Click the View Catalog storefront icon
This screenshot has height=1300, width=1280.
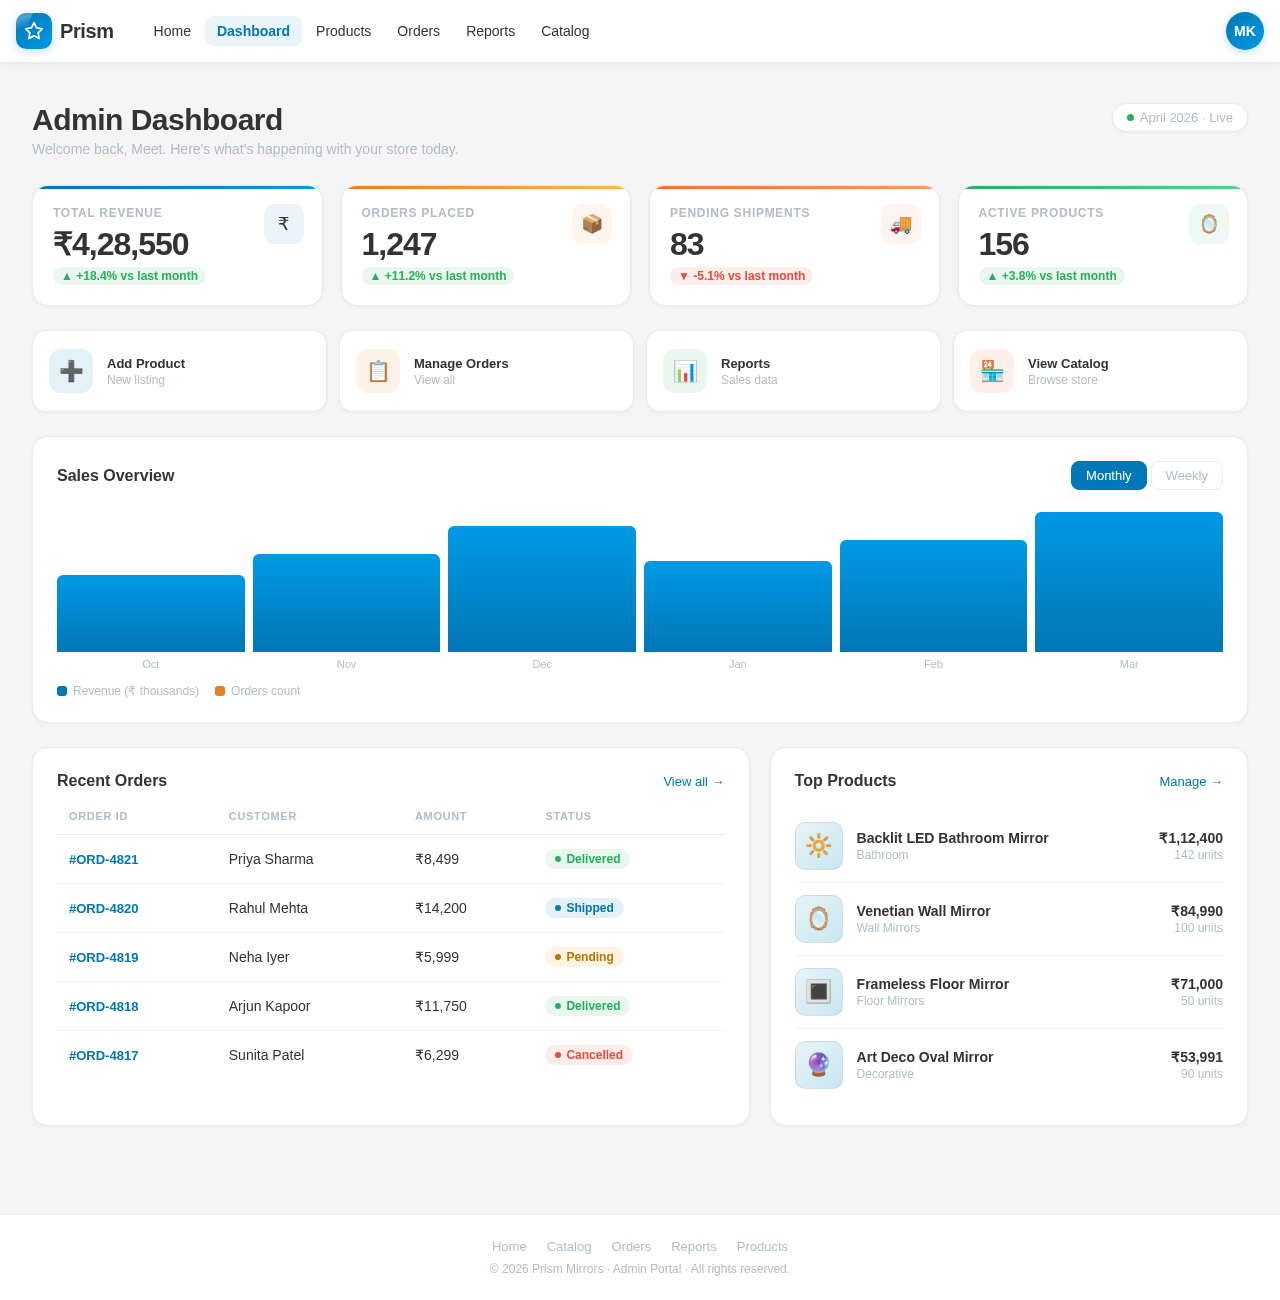[x=992, y=371]
